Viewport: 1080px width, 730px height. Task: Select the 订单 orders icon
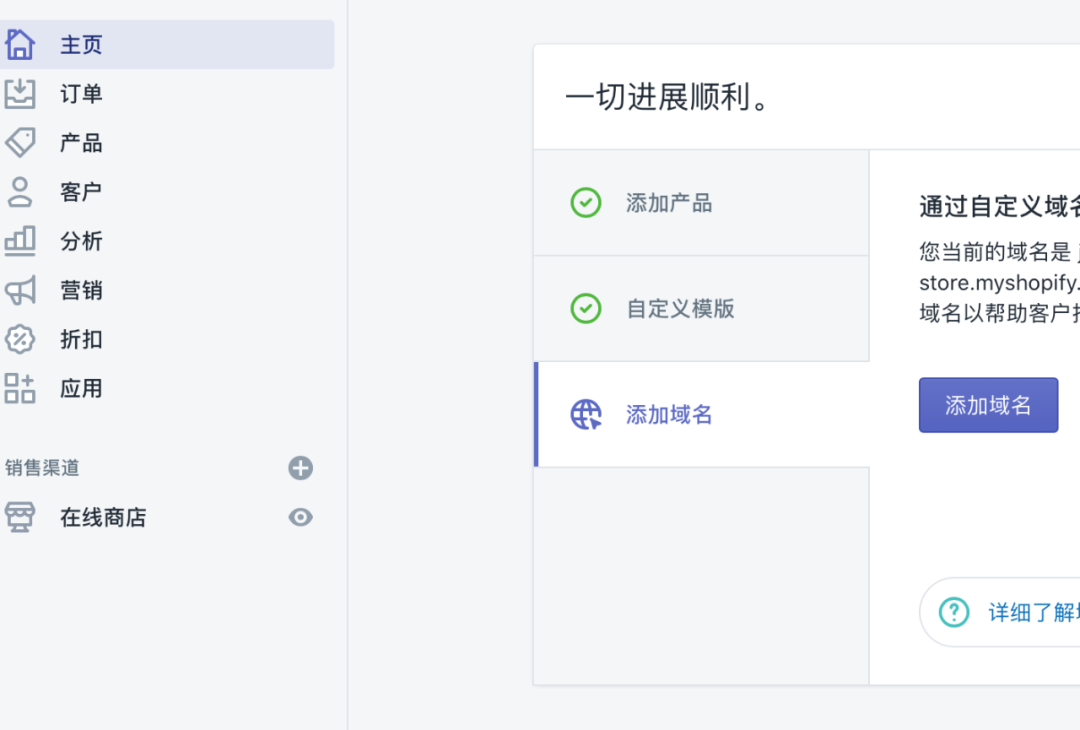pos(20,94)
